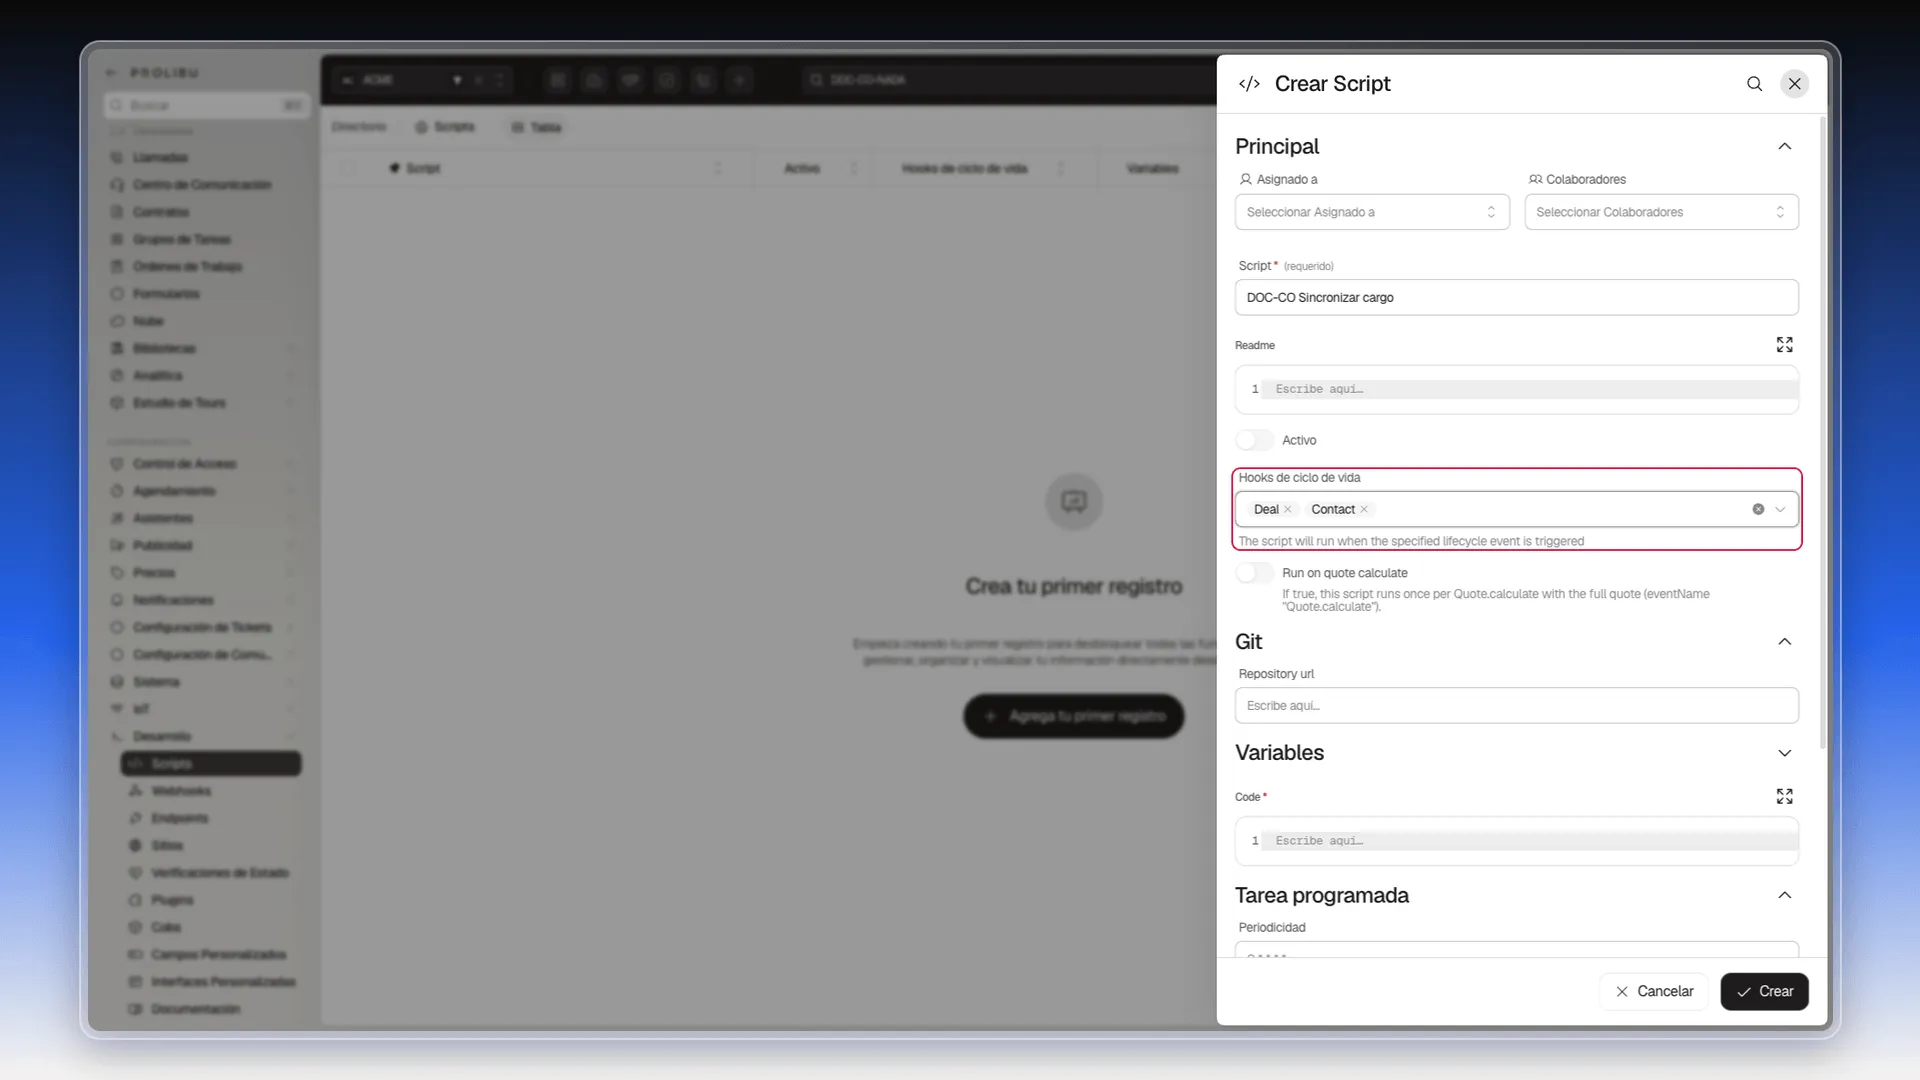Select the Scripts breadcrumb tab
This screenshot has width=1920, height=1080.
point(445,127)
